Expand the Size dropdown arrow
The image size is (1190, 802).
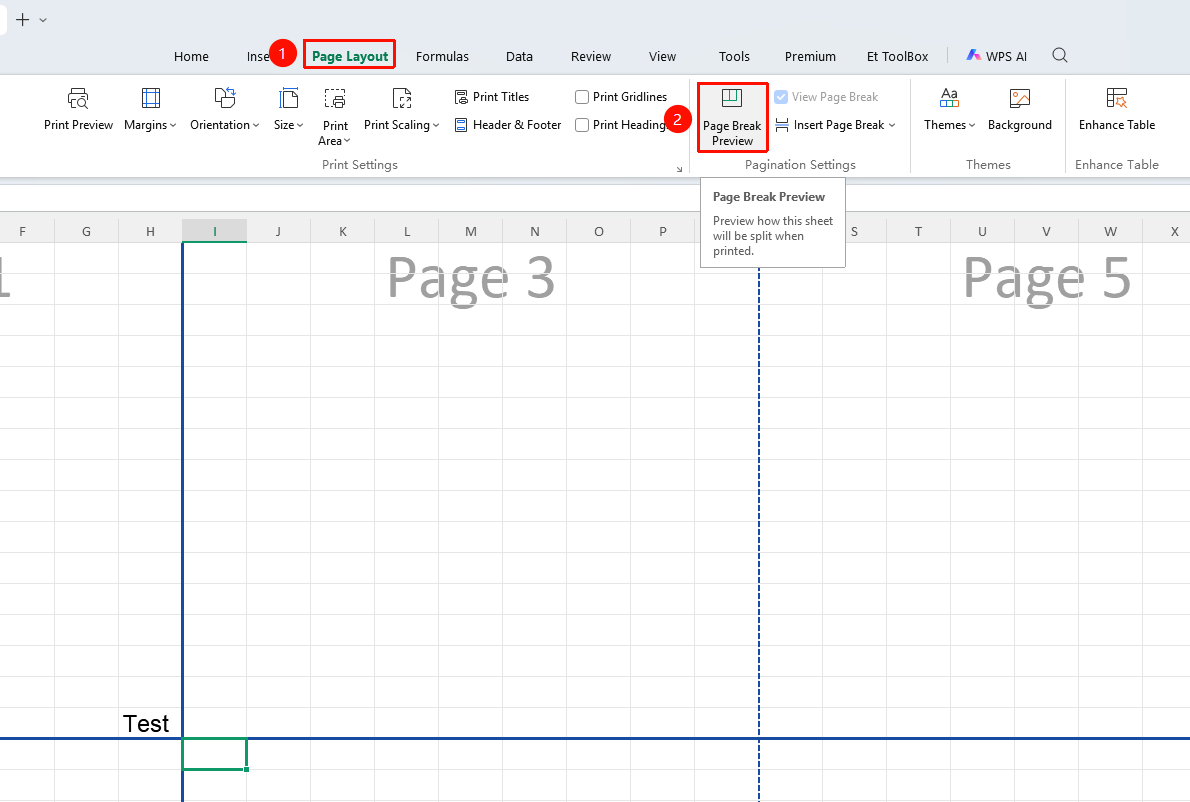pyautogui.click(x=300, y=126)
